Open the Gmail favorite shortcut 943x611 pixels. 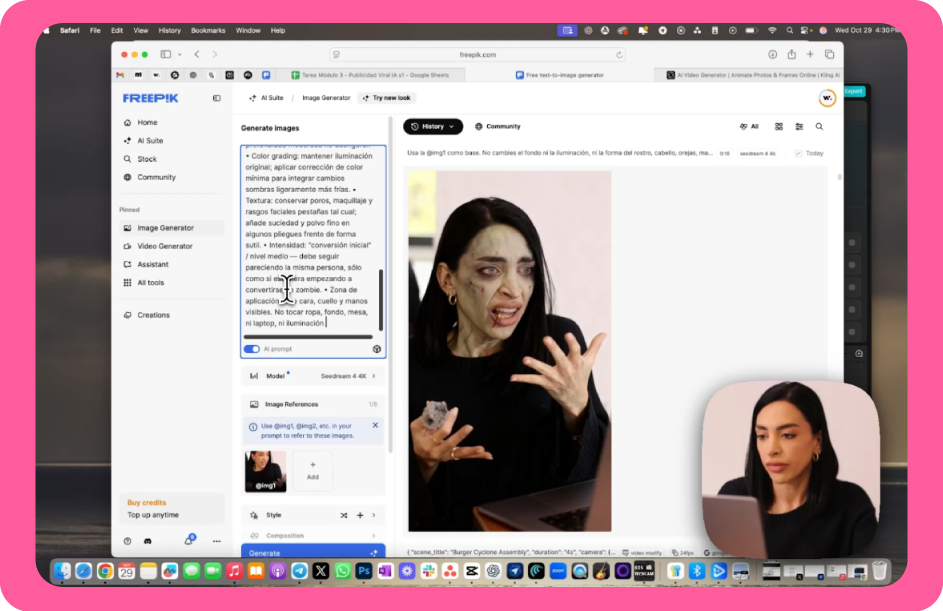tap(120, 75)
